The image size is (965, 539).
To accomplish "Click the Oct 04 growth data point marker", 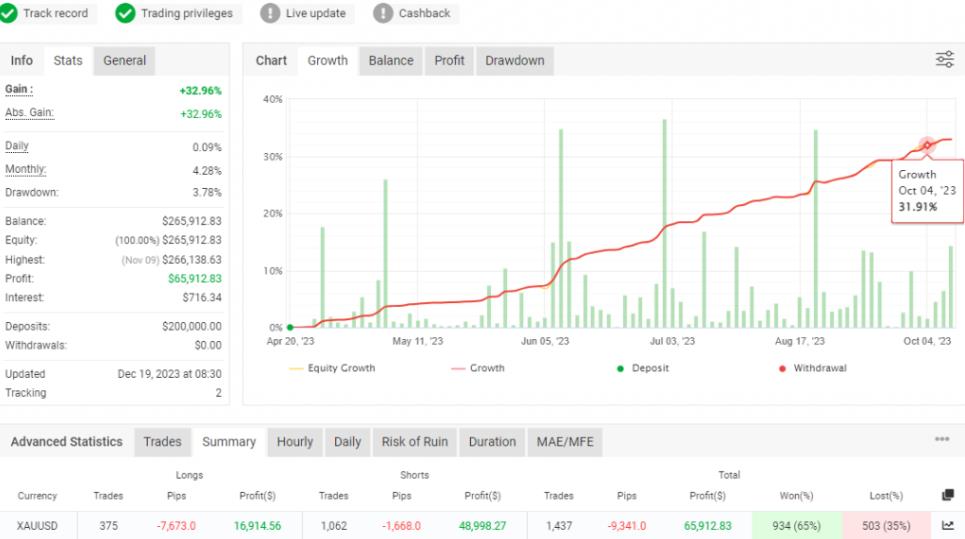I will [x=927, y=146].
